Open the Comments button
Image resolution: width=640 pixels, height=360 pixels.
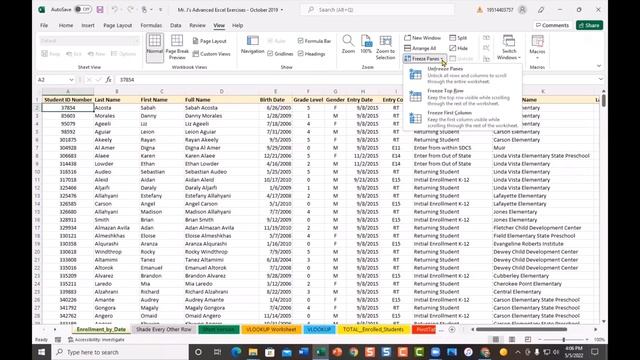(552, 25)
